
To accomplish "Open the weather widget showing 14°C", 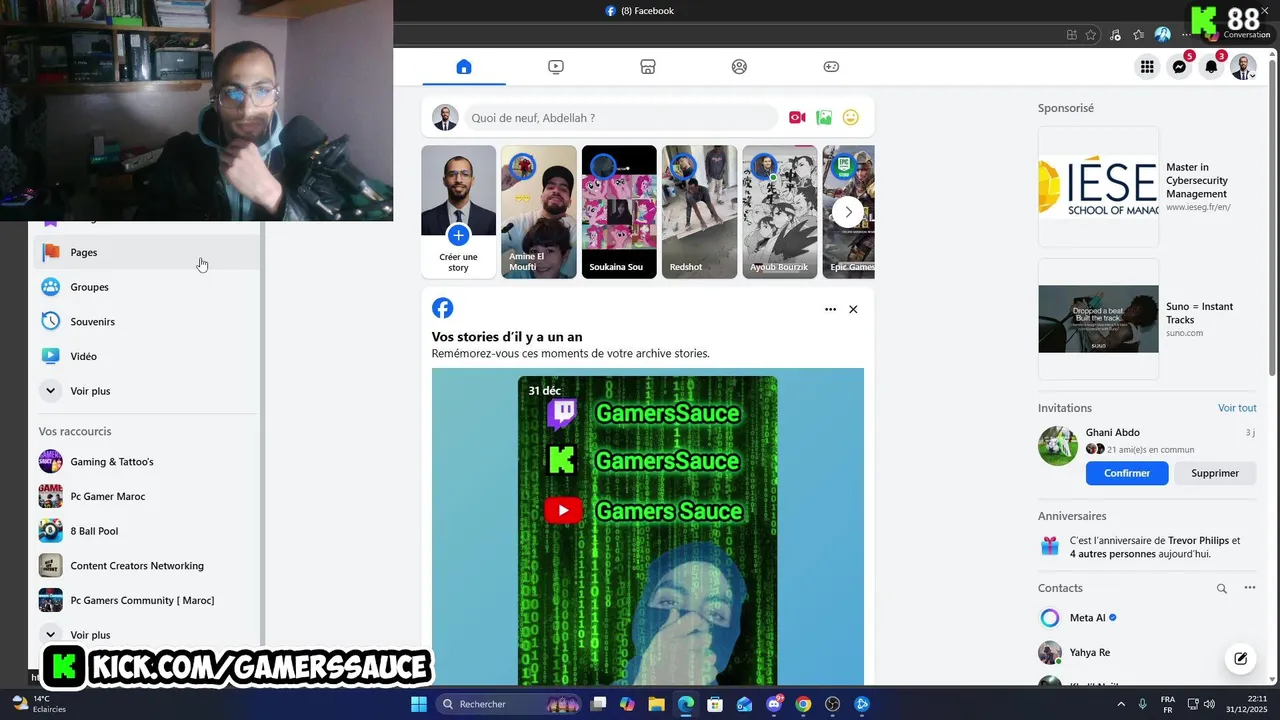I will 38,704.
